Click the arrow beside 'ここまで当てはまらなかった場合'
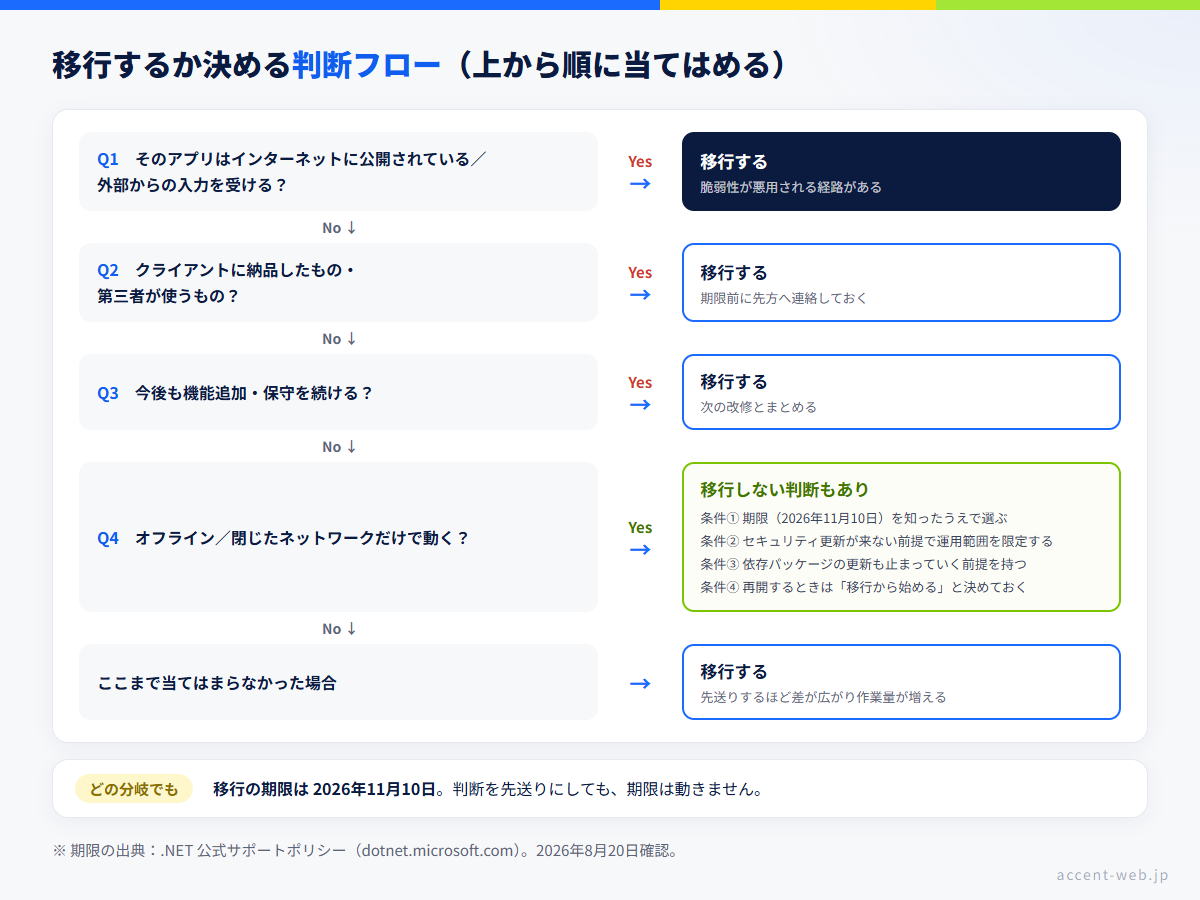 click(640, 683)
